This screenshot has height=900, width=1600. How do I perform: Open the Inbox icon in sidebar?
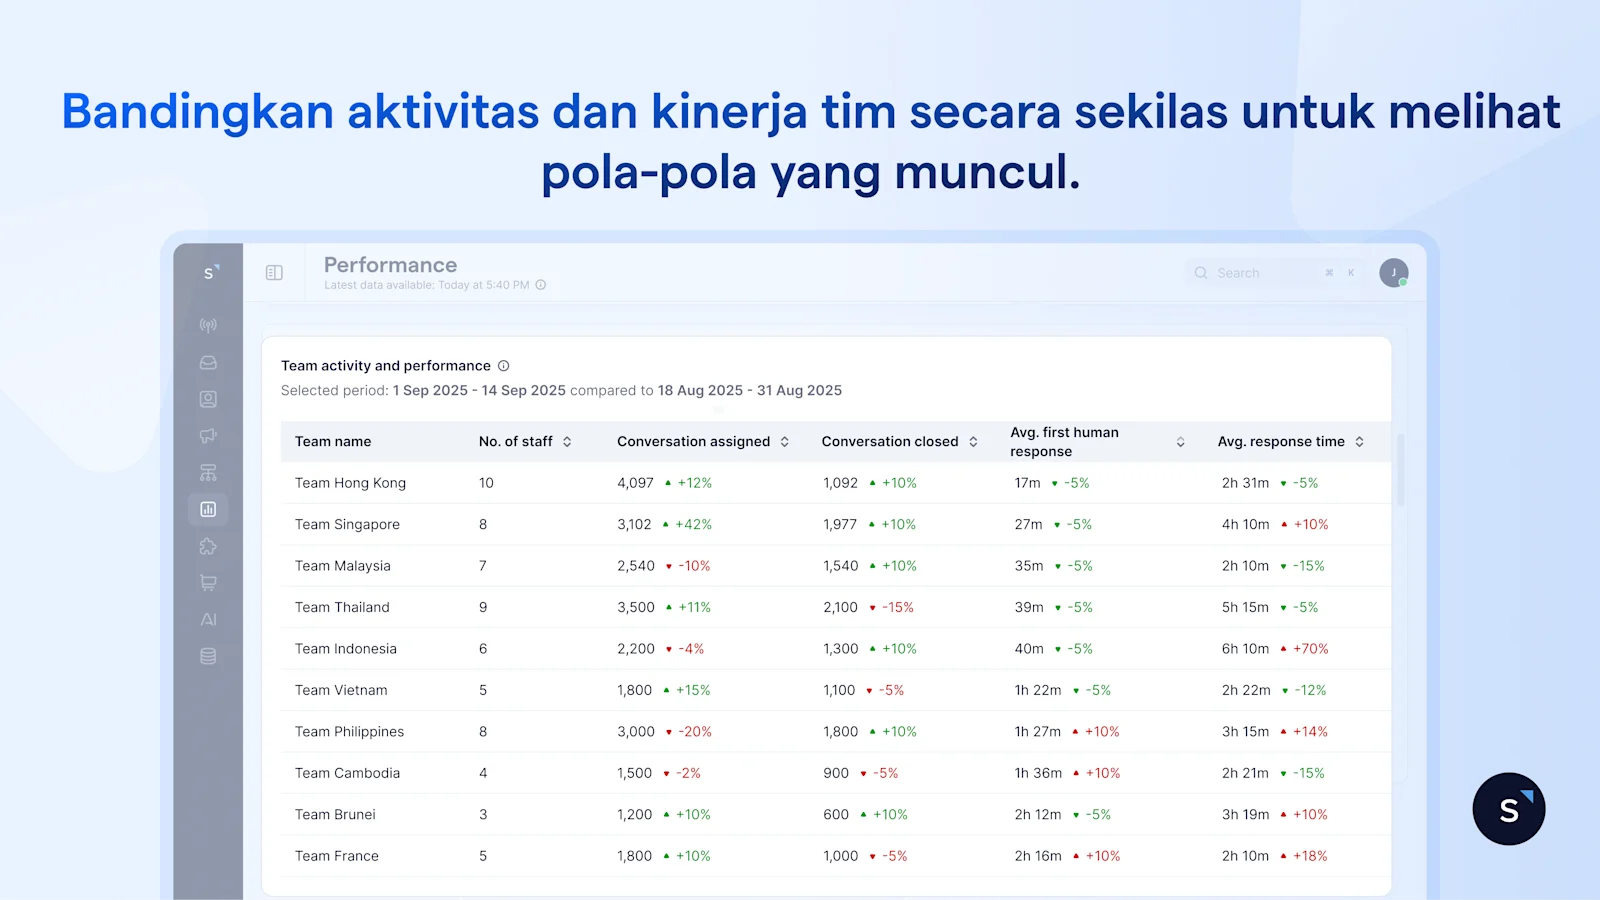(x=208, y=361)
